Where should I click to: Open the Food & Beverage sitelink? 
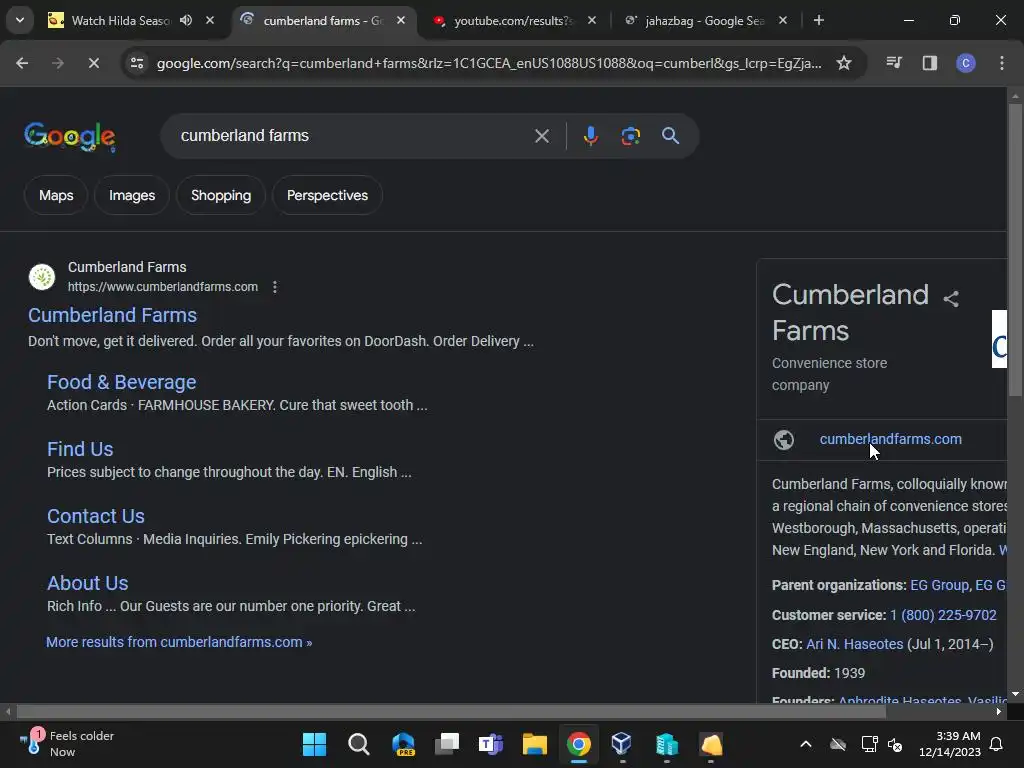pos(121,382)
